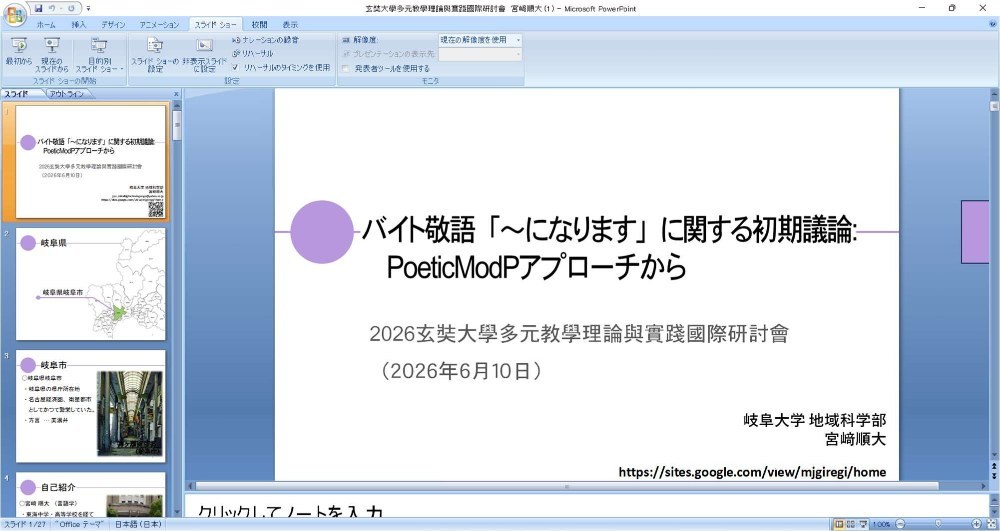Open the resolution dropdown (現在の解像度を使用)
The image size is (1000, 531).
480,40
